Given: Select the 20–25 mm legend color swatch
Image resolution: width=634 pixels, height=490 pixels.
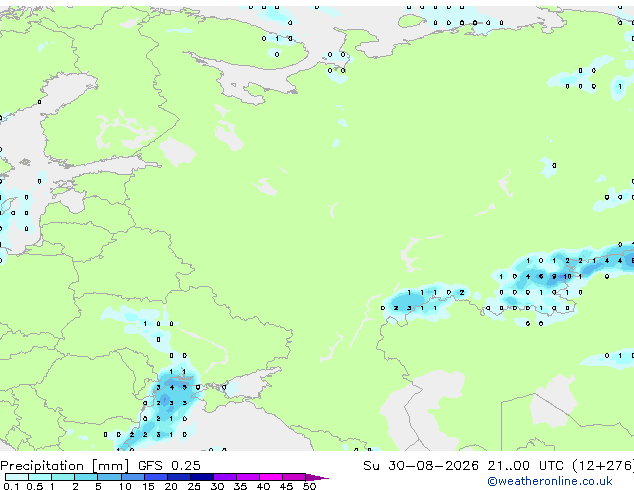Looking at the screenshot, I should [x=178, y=477].
